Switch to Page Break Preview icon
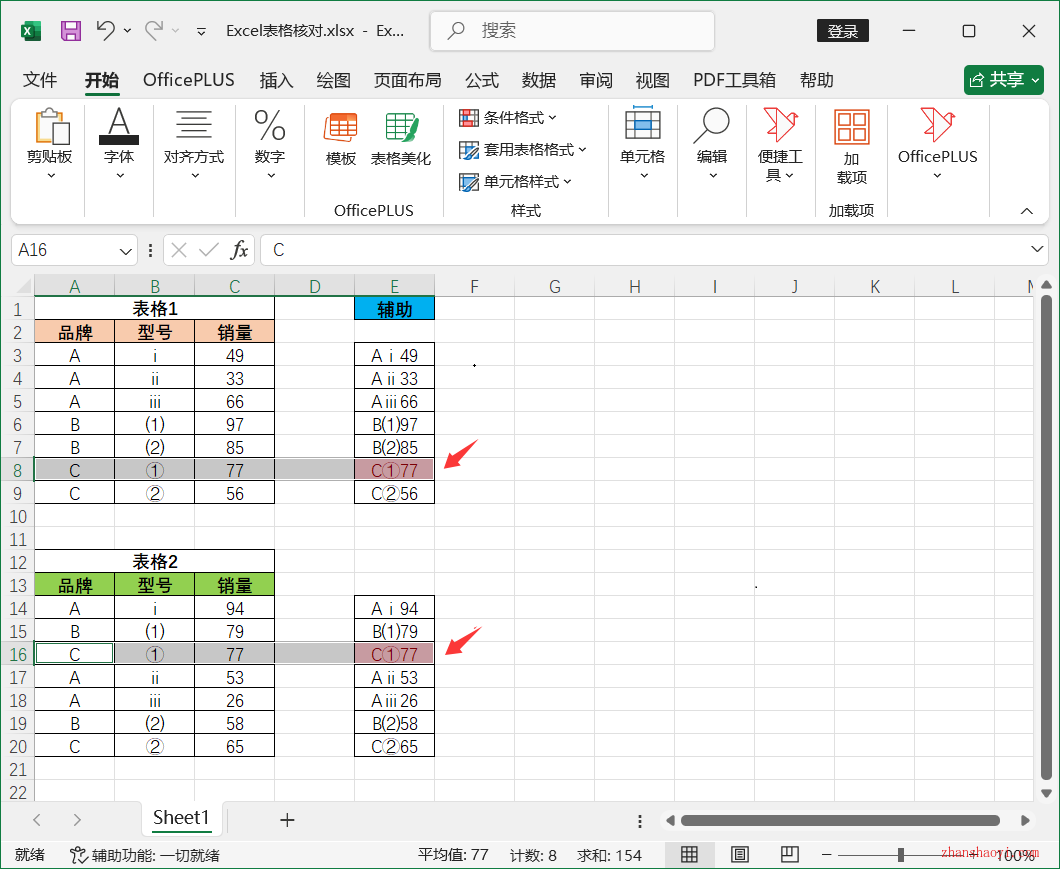The image size is (1060, 869). coord(790,855)
